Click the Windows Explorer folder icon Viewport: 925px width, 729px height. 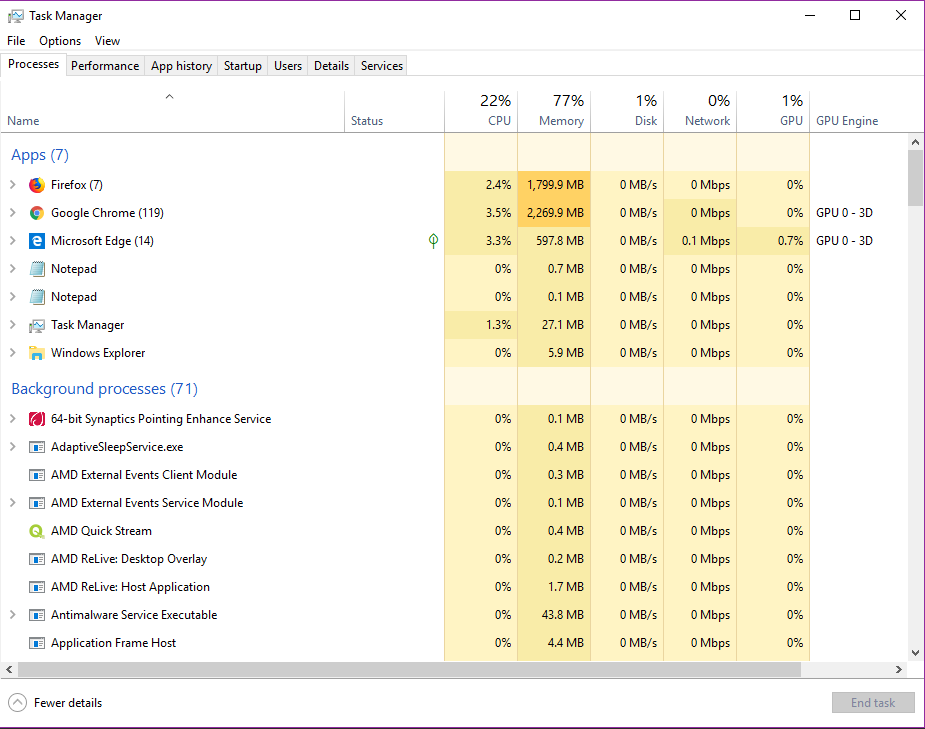tap(37, 353)
